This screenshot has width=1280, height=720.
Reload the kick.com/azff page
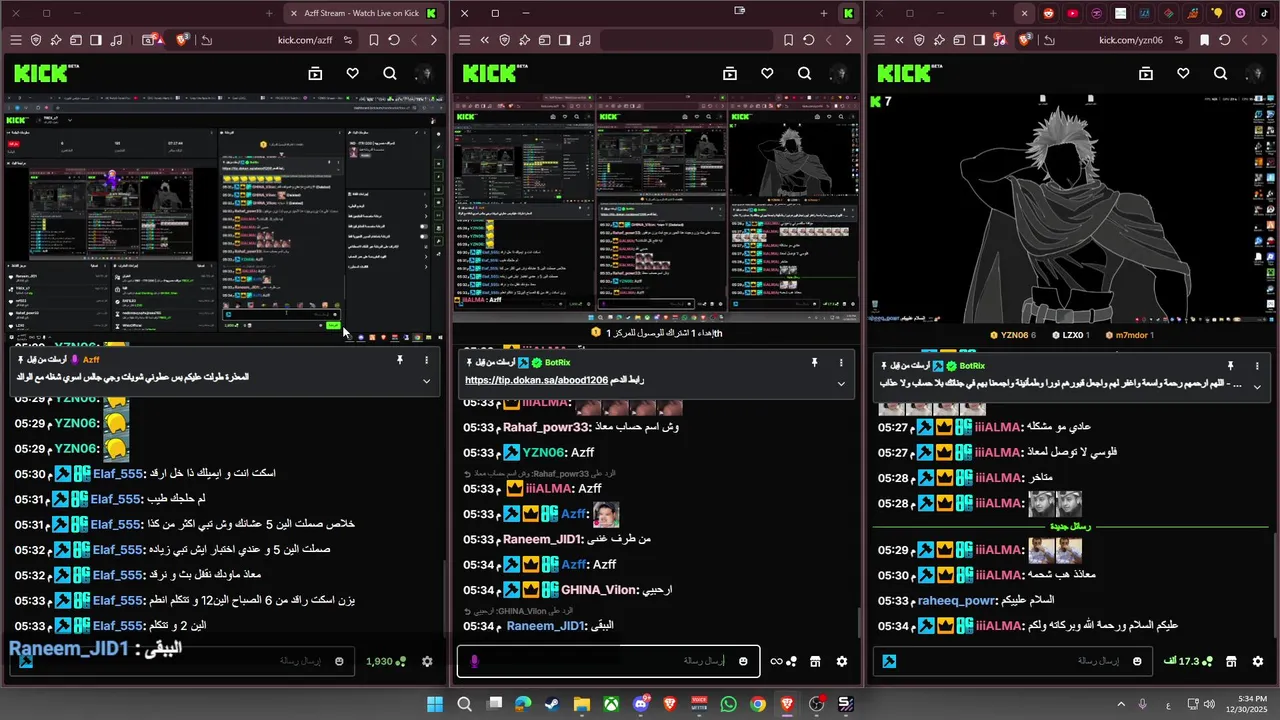(x=394, y=40)
